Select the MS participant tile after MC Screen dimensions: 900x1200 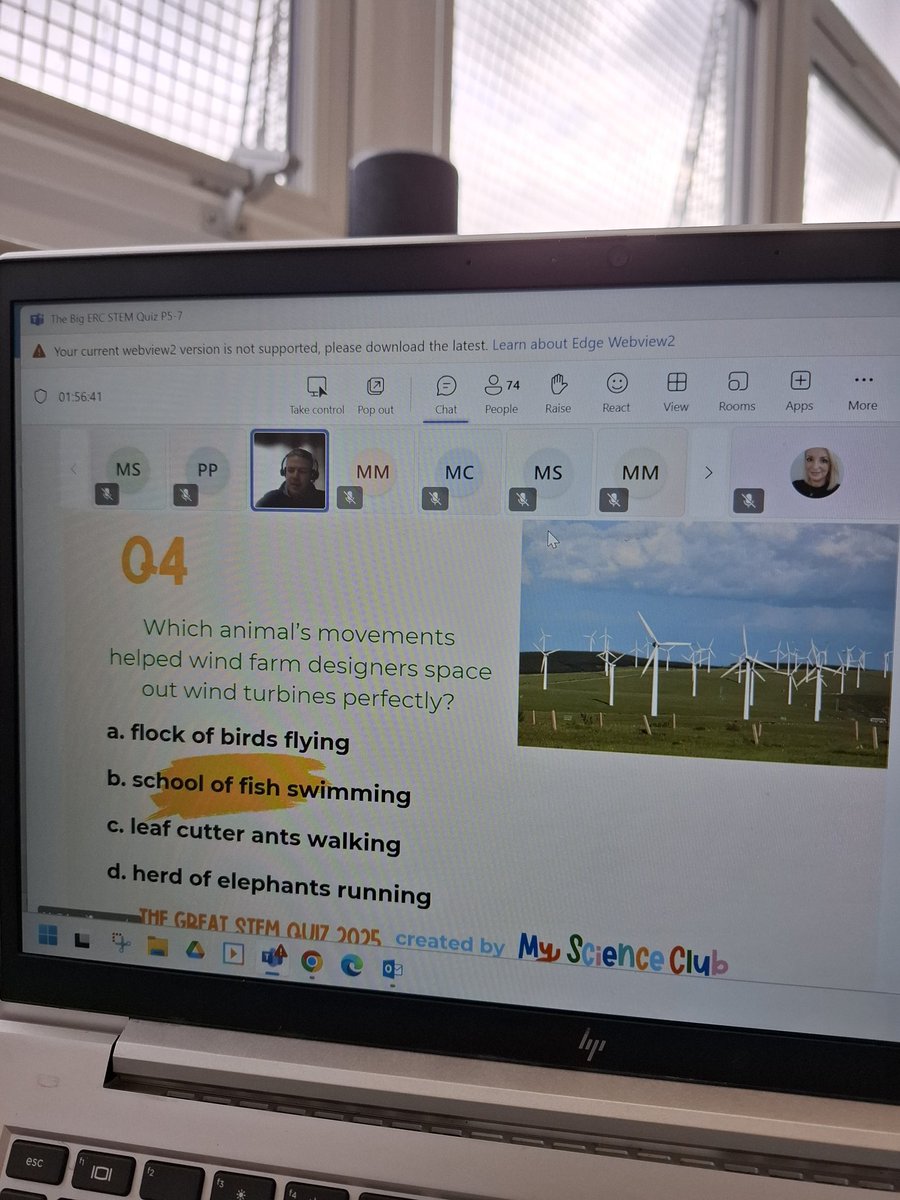(x=548, y=472)
